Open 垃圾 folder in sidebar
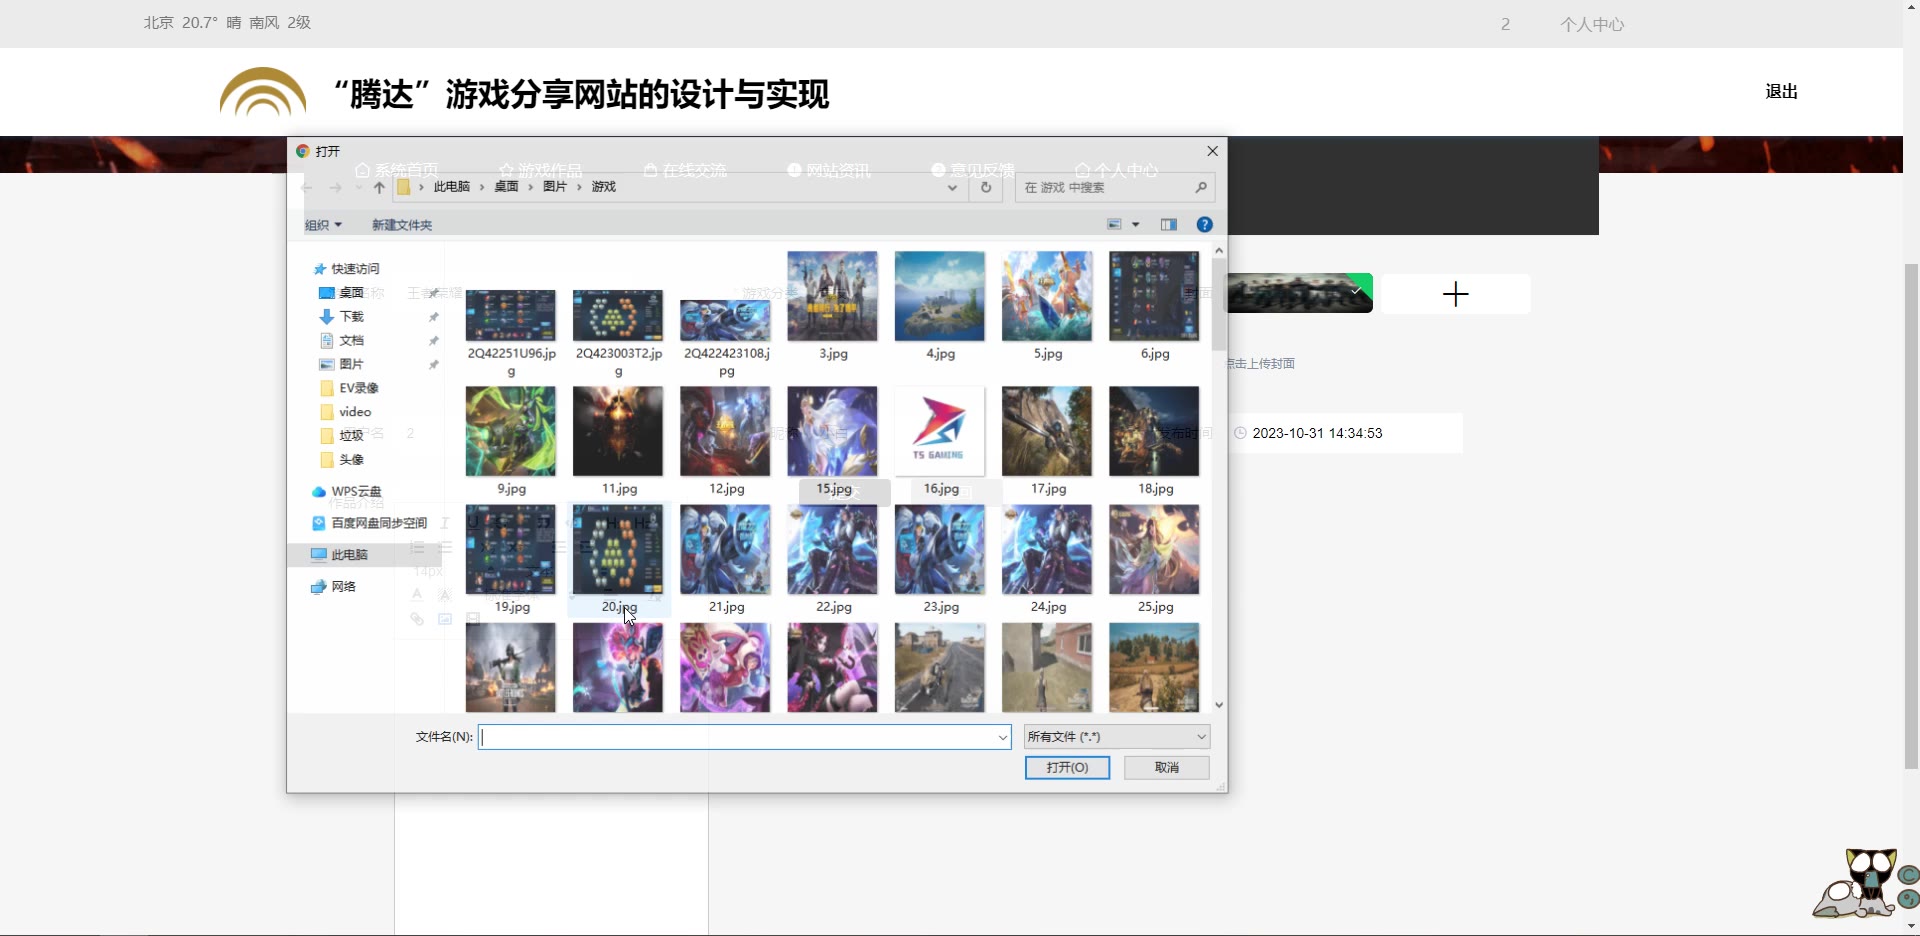Image resolution: width=1920 pixels, height=936 pixels. (x=341, y=435)
